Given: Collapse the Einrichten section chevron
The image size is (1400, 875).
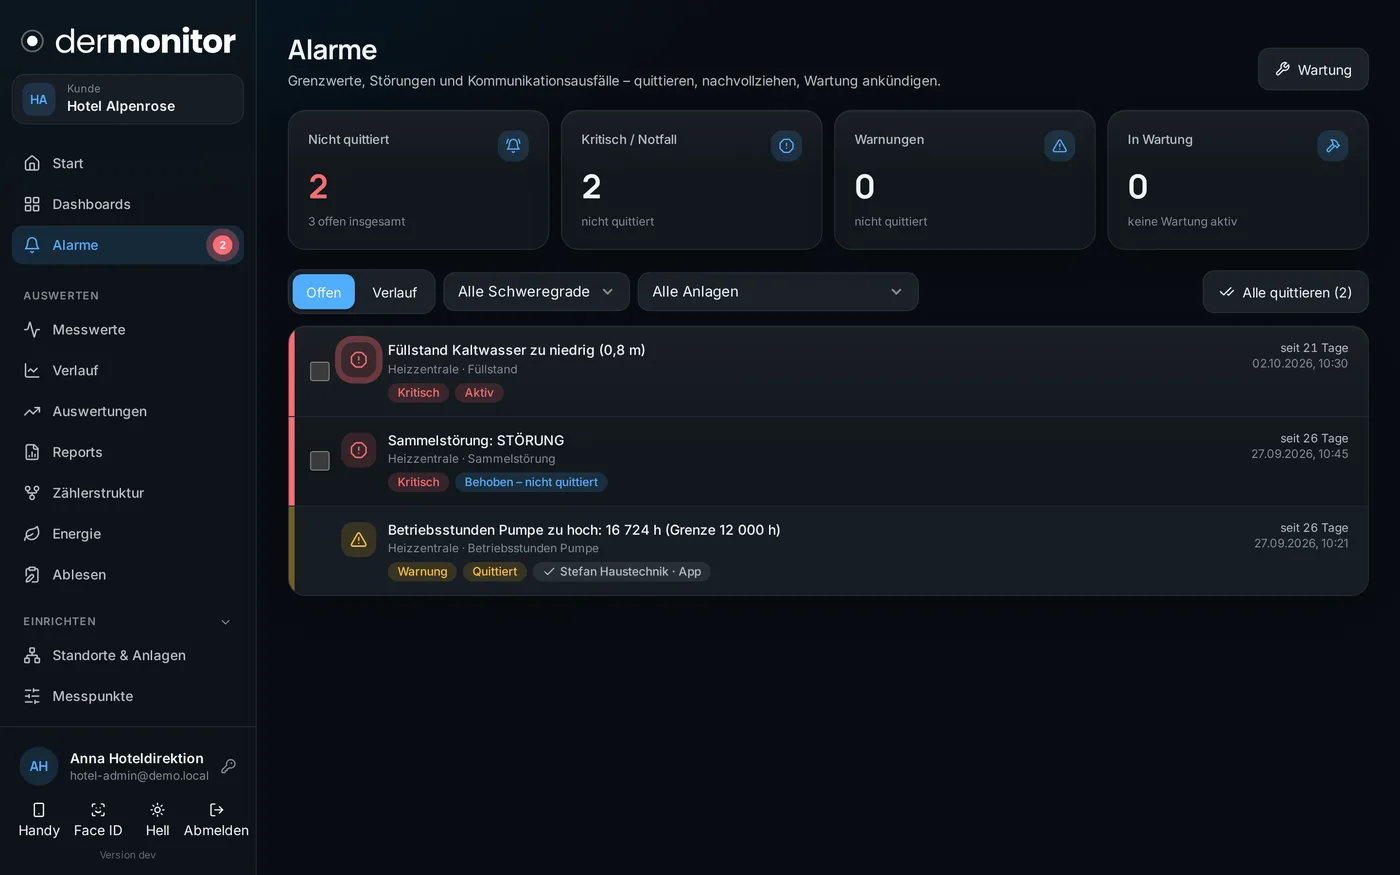Looking at the screenshot, I should click(225, 622).
